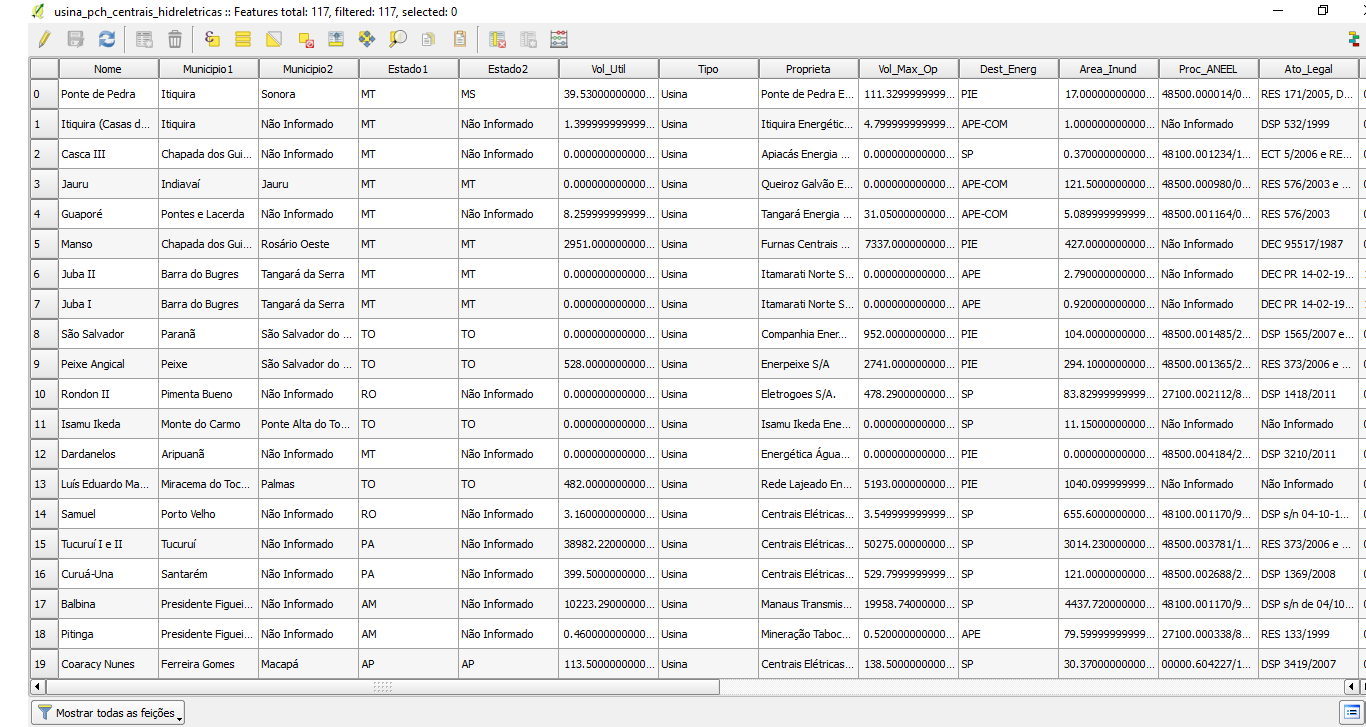
Task: Click the Tipo column header
Action: [x=708, y=69]
